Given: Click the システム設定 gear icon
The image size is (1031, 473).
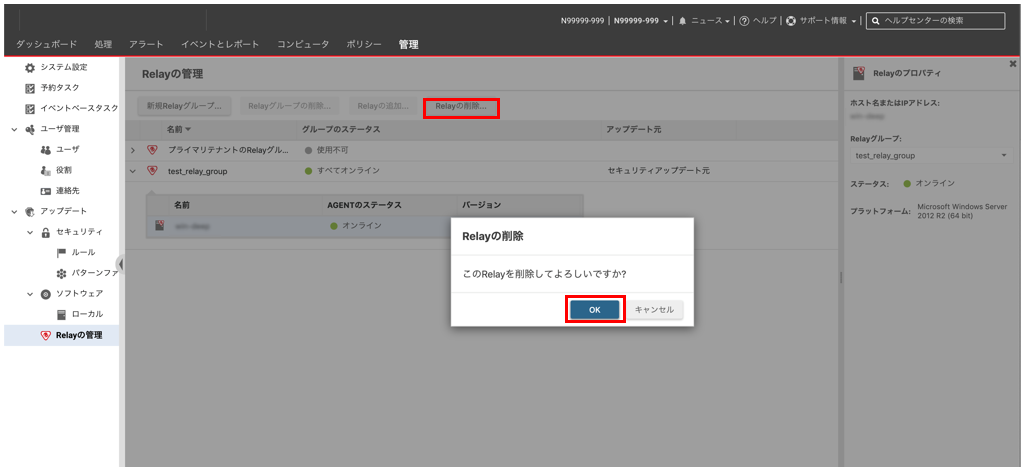Looking at the screenshot, I should [x=30, y=68].
